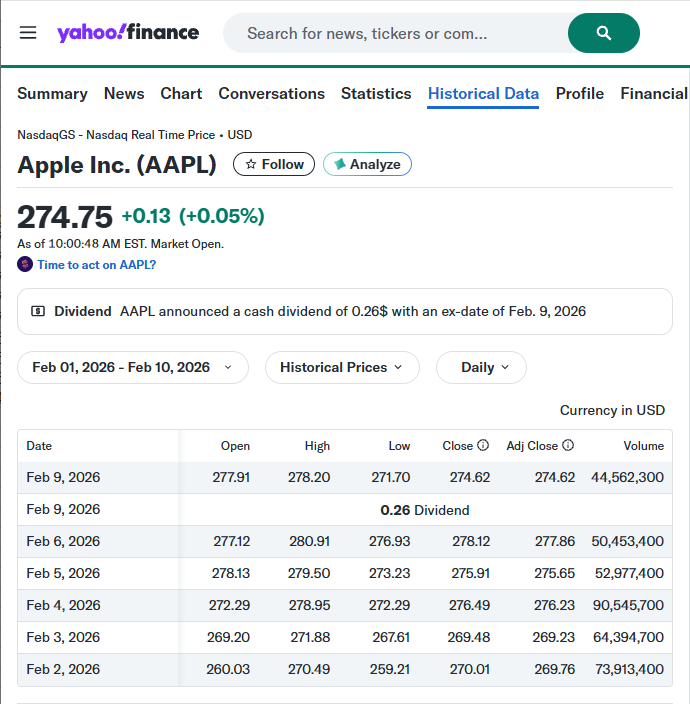Click the 274.75 current price
This screenshot has width=690, height=704.
click(65, 217)
